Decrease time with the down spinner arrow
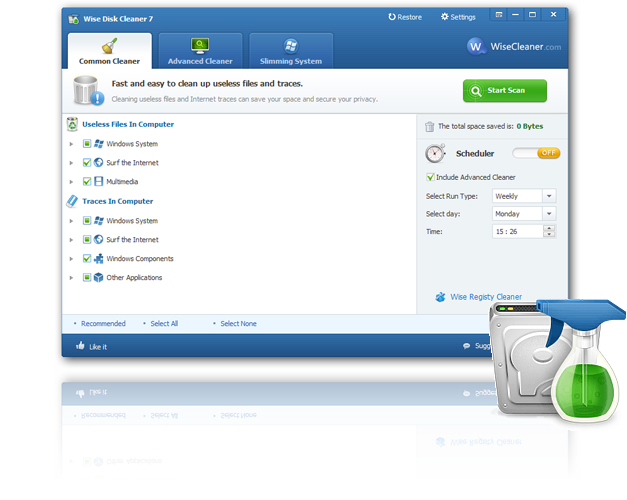 click(x=549, y=234)
